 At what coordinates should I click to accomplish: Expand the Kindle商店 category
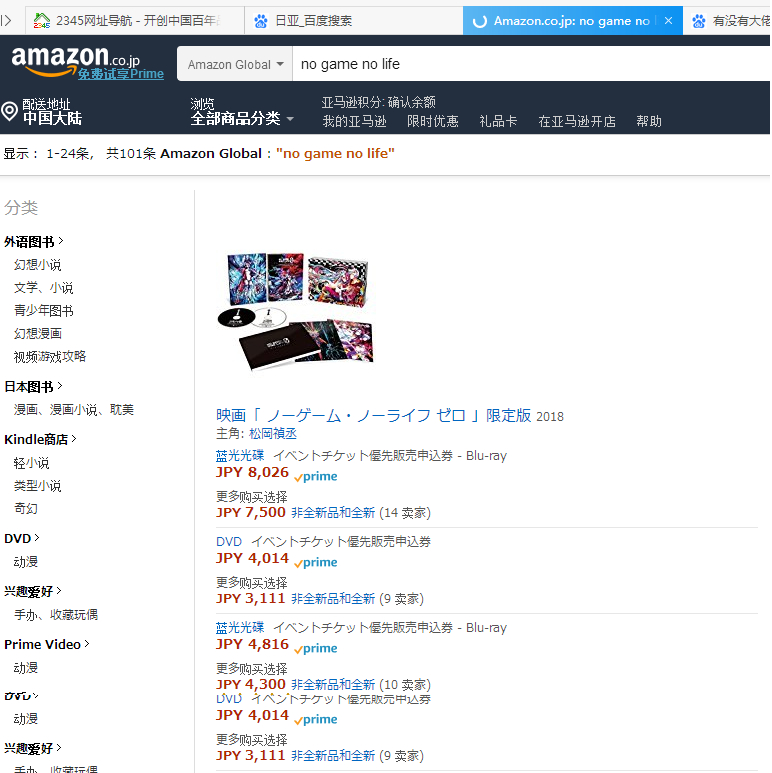pos(40,439)
